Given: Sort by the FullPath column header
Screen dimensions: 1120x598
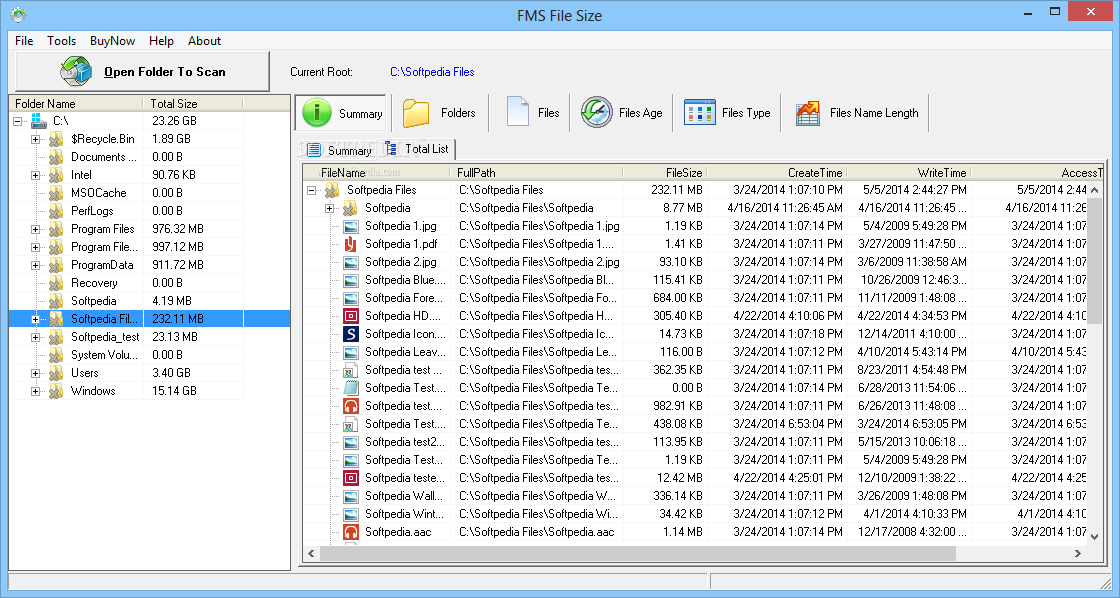Looking at the screenshot, I should 537,172.
